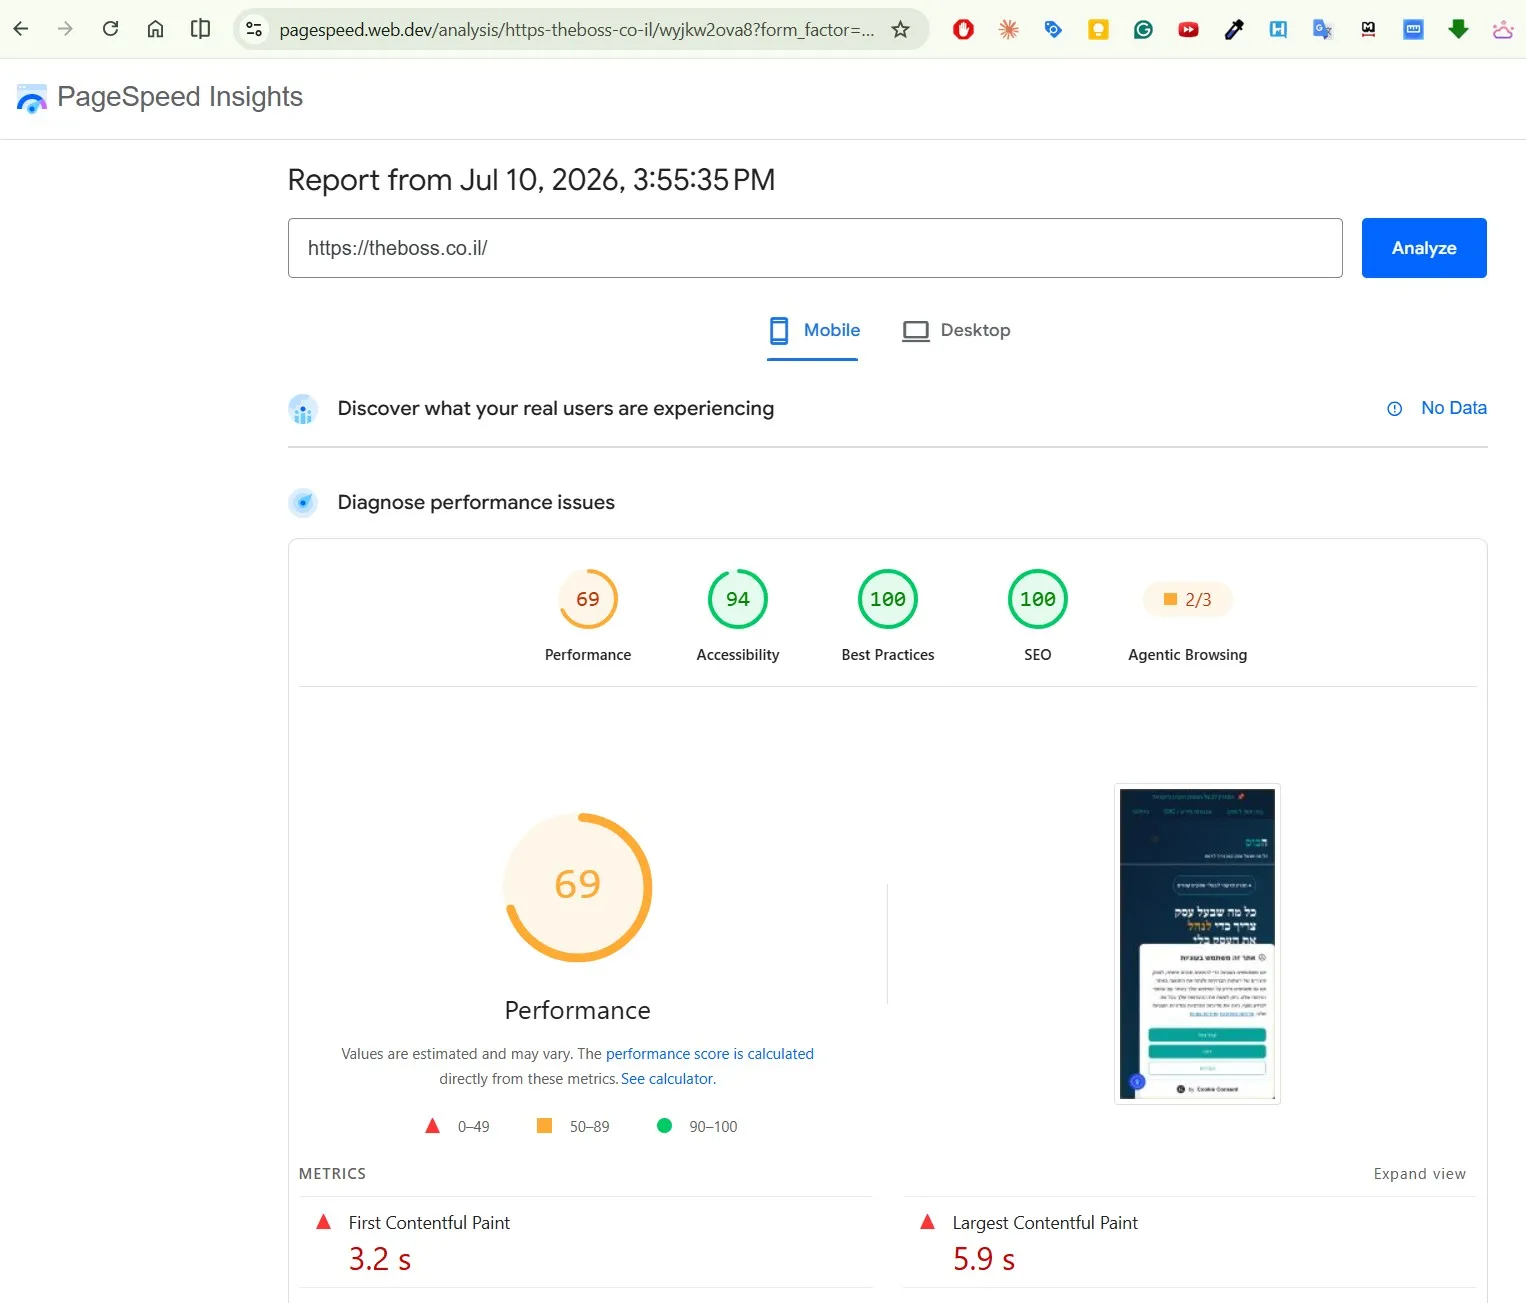Click the browser forward arrow

coord(65,29)
